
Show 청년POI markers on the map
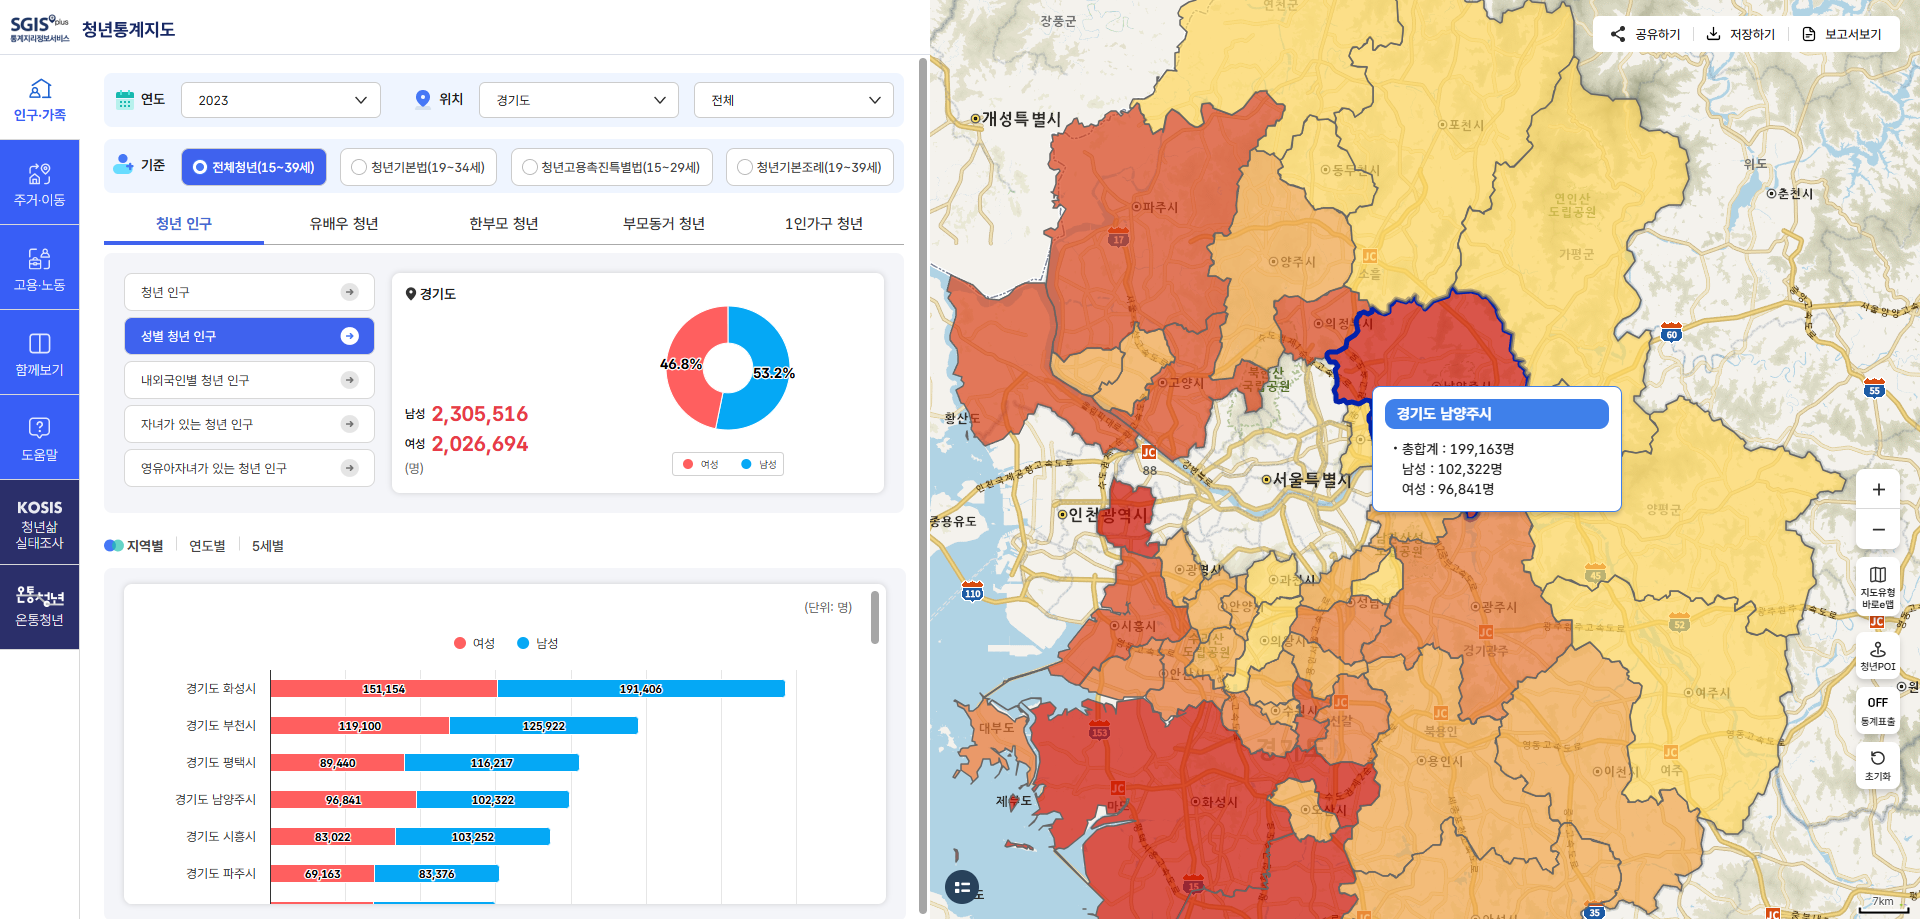point(1877,655)
